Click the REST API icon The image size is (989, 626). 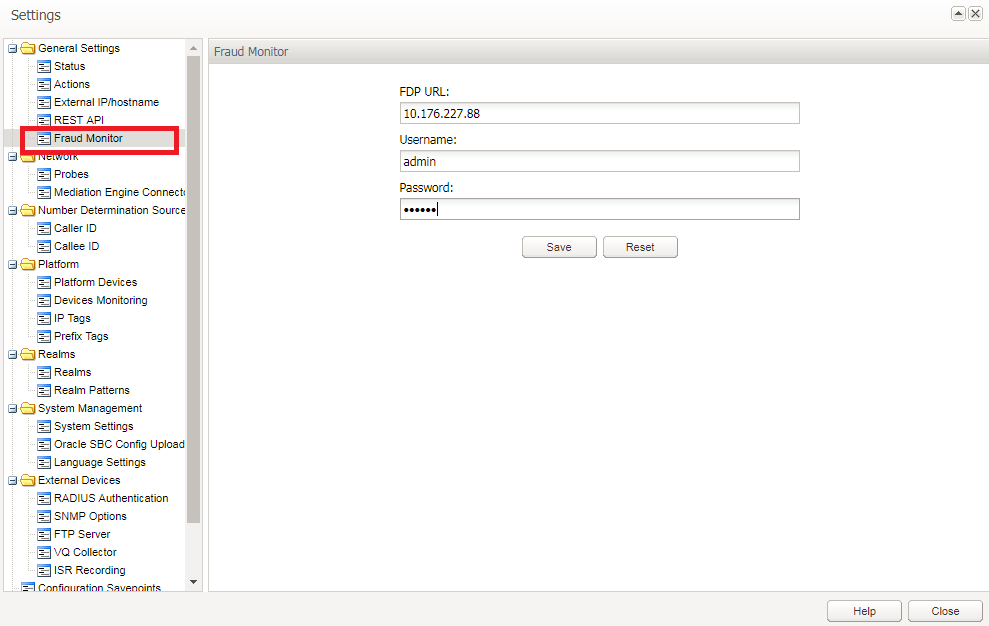44,119
